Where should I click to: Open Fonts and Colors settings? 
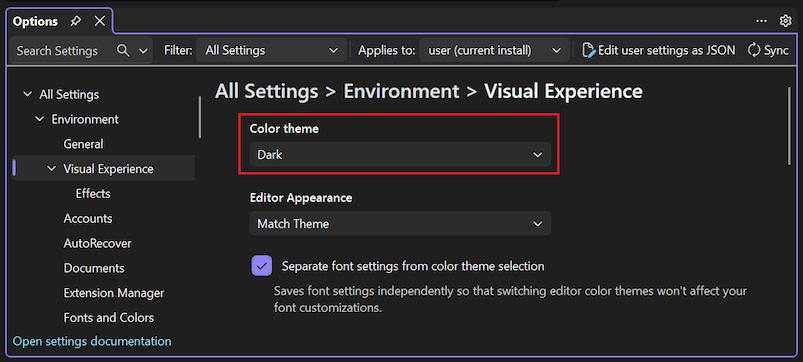pos(109,318)
